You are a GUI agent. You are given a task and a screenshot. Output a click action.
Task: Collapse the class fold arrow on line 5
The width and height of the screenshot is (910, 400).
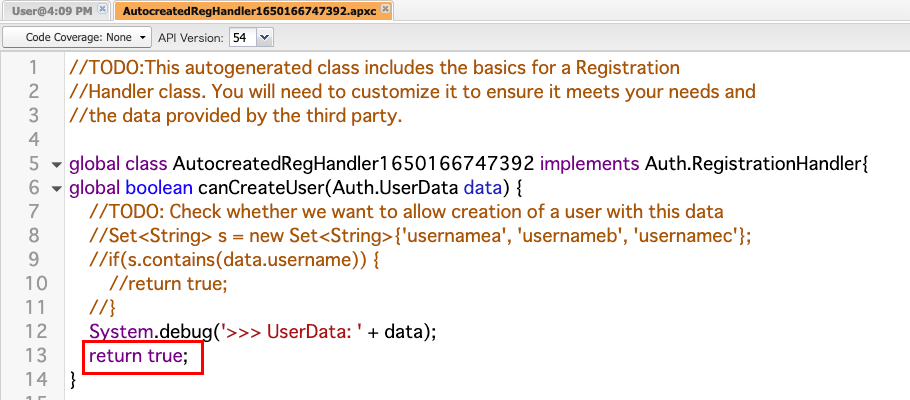coord(55,164)
